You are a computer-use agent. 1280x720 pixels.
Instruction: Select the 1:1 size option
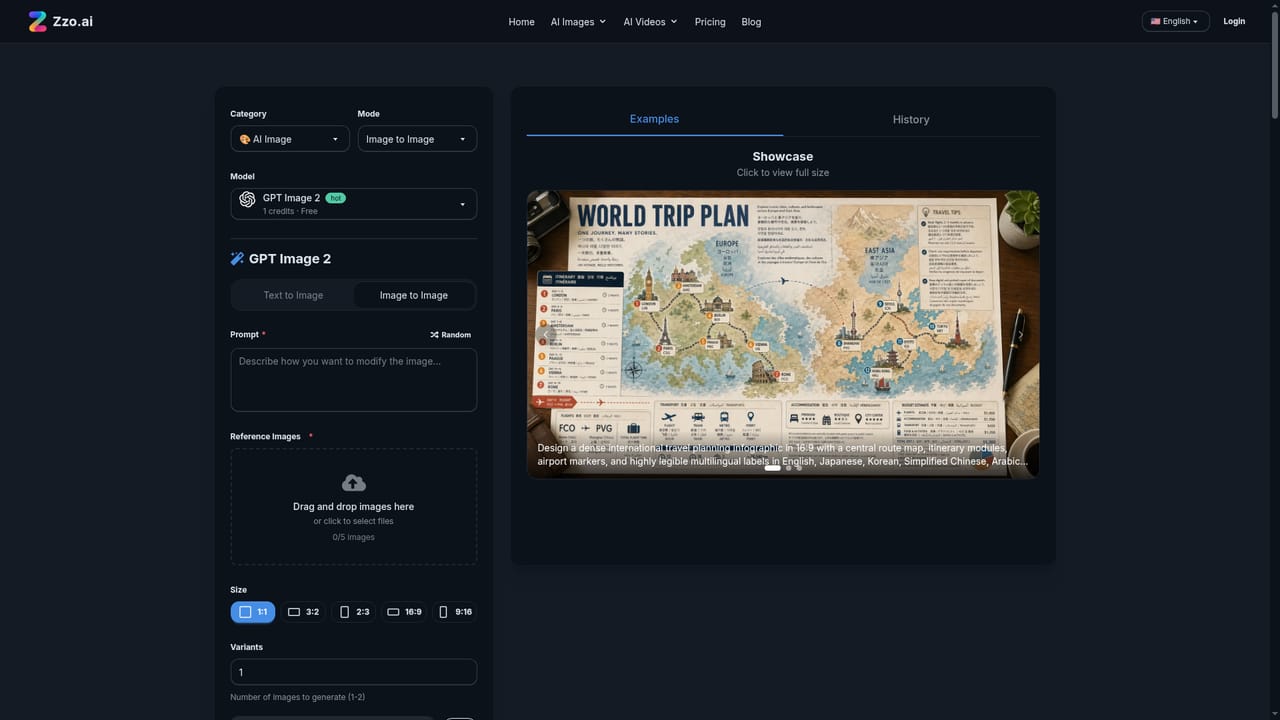pos(253,612)
